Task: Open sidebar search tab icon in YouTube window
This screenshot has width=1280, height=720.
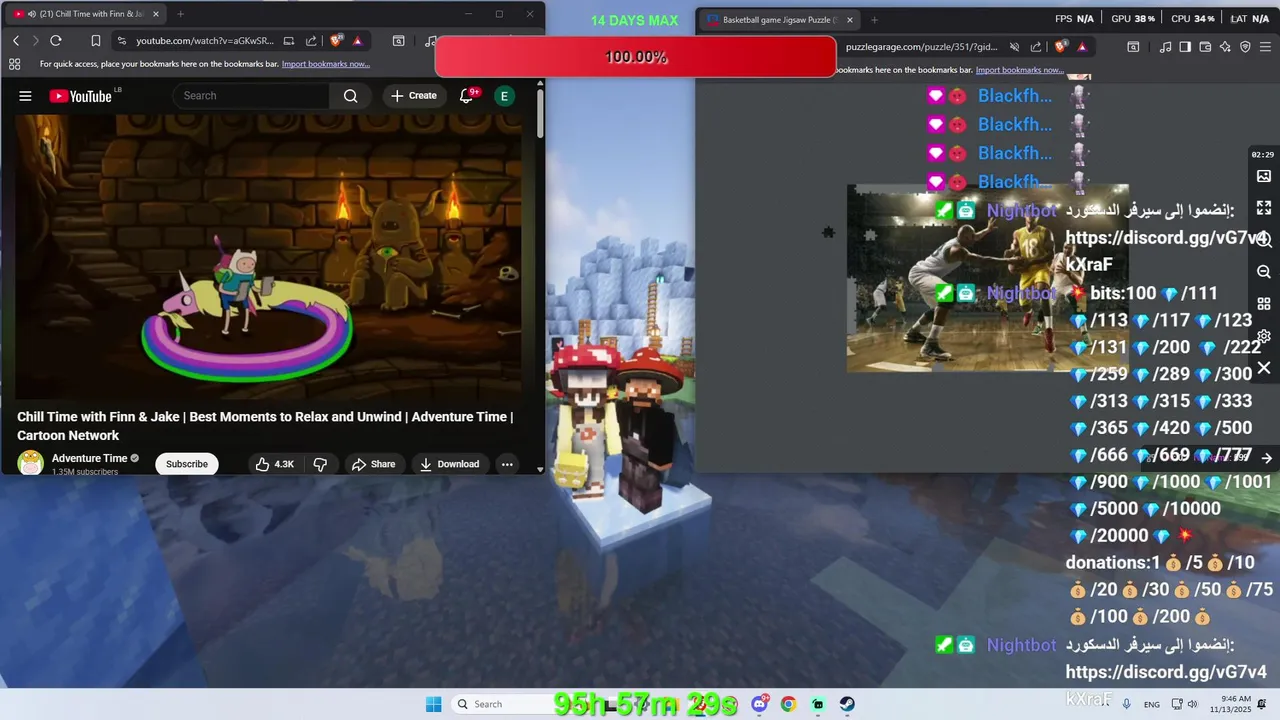Action: point(398,41)
